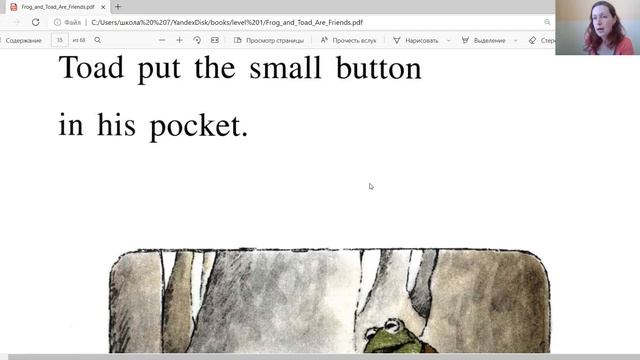
Task: Click the webcam video overlay
Action: (598, 27)
